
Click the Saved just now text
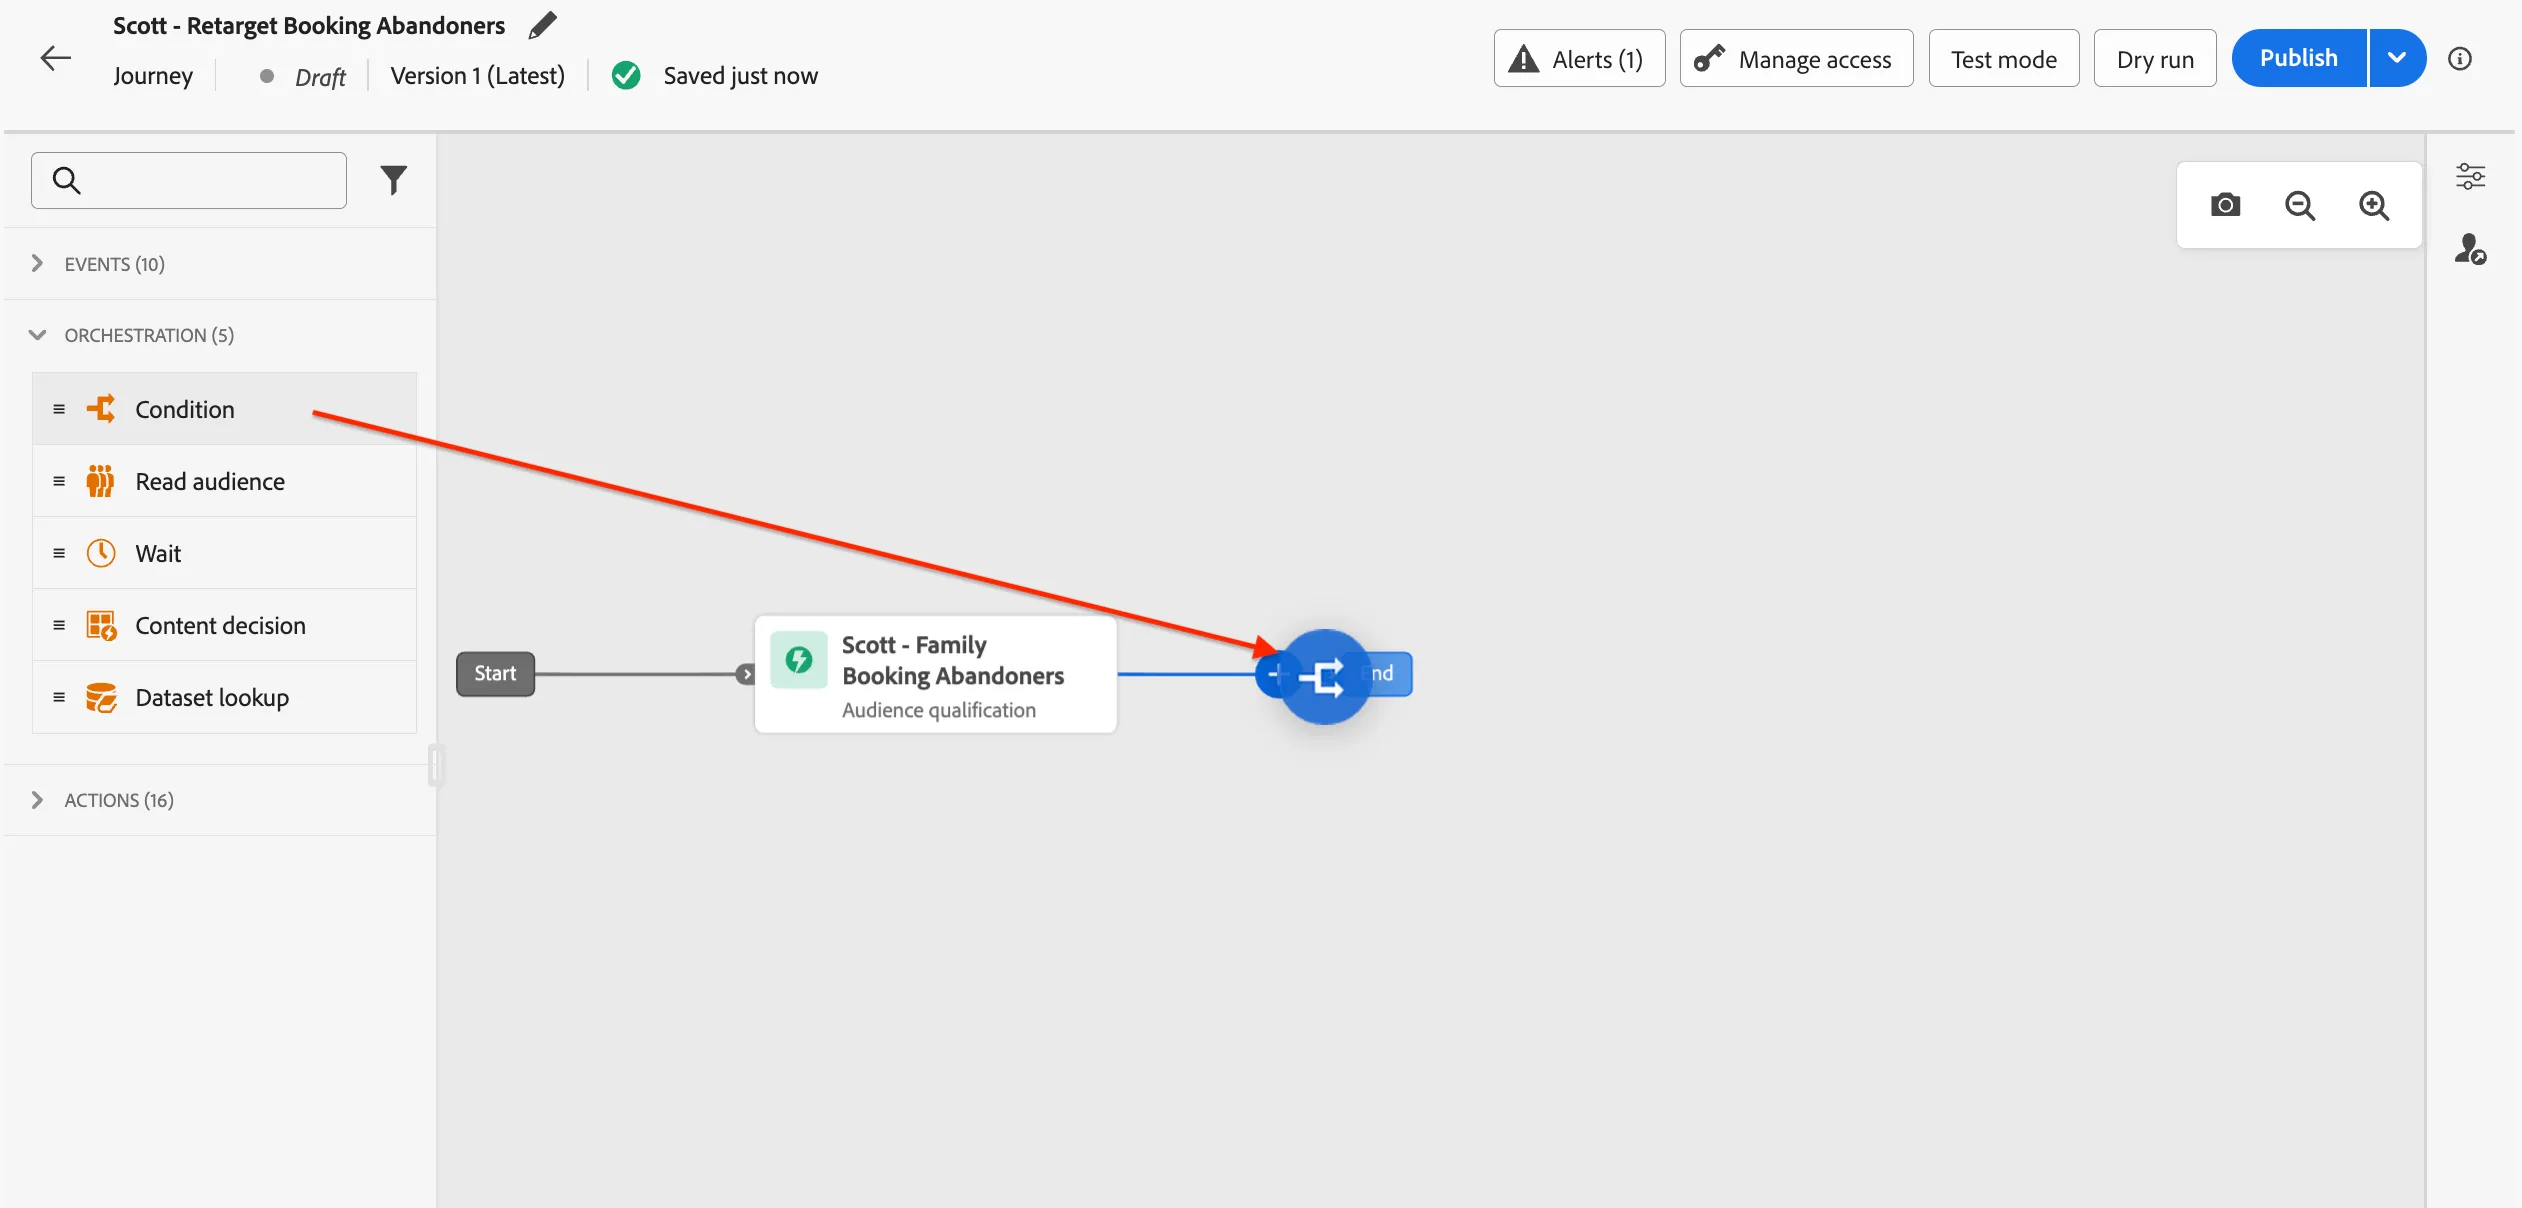pyautogui.click(x=740, y=76)
